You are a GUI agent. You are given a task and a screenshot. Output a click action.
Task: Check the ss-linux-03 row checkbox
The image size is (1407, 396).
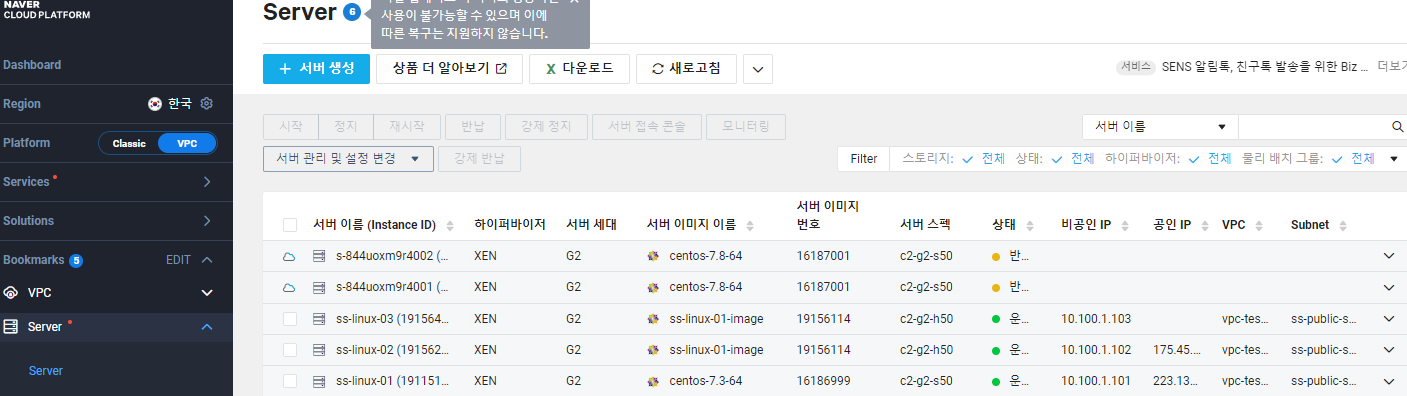pyautogui.click(x=290, y=319)
